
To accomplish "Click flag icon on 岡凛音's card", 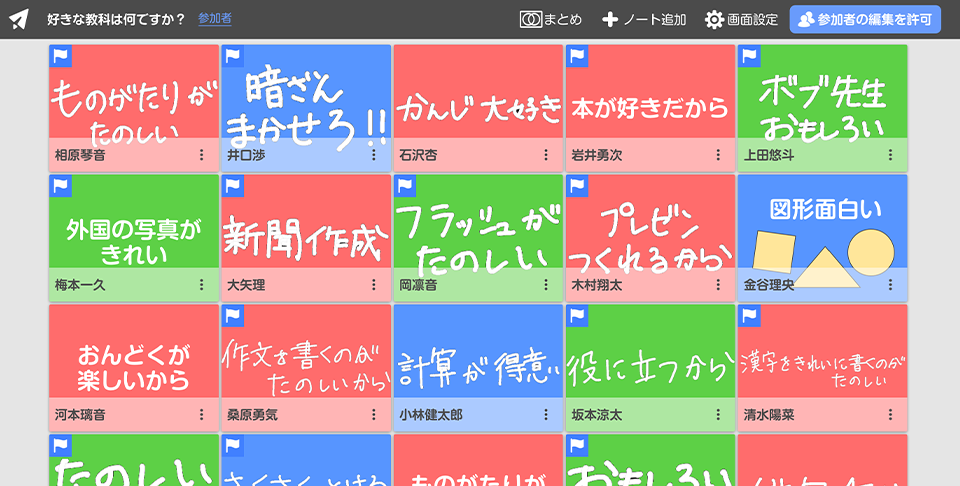I will [x=404, y=186].
